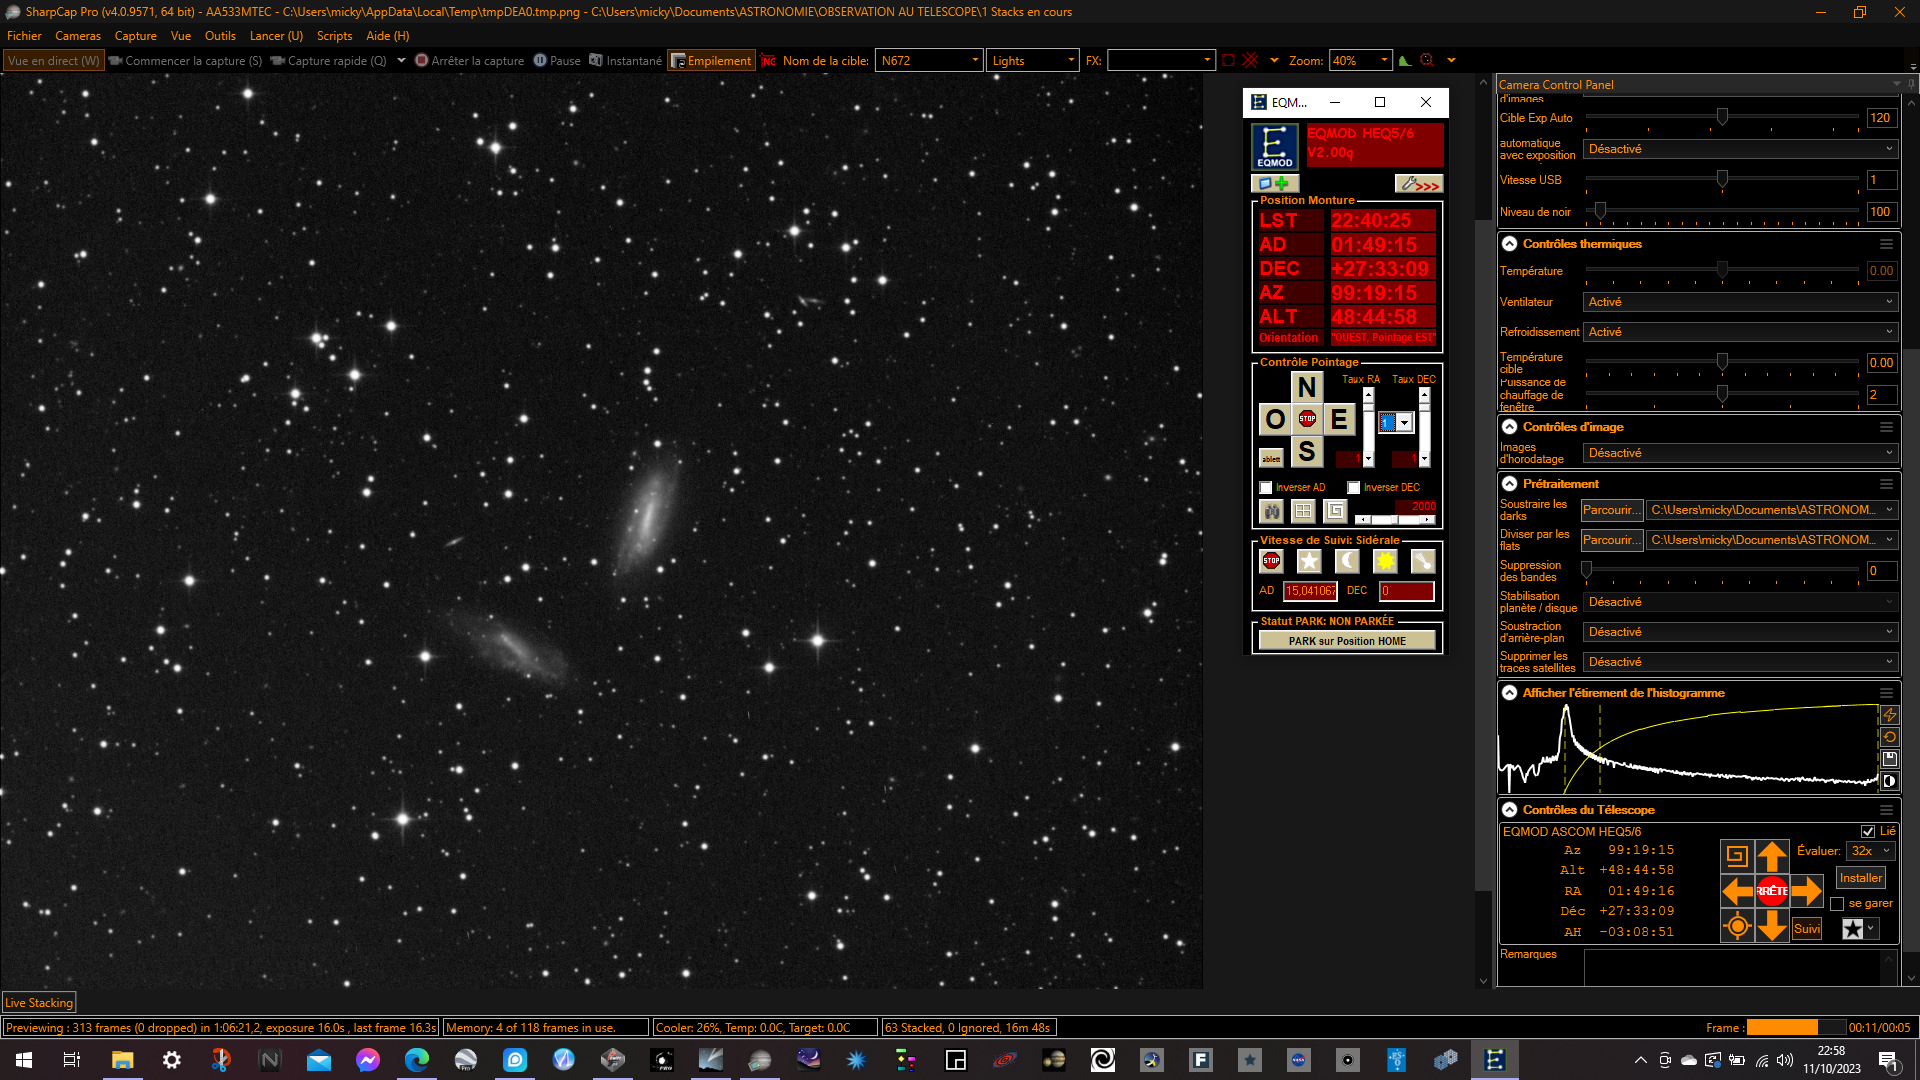Click the S direction button in EQMOD
The height and width of the screenshot is (1080, 1920).
click(1307, 452)
